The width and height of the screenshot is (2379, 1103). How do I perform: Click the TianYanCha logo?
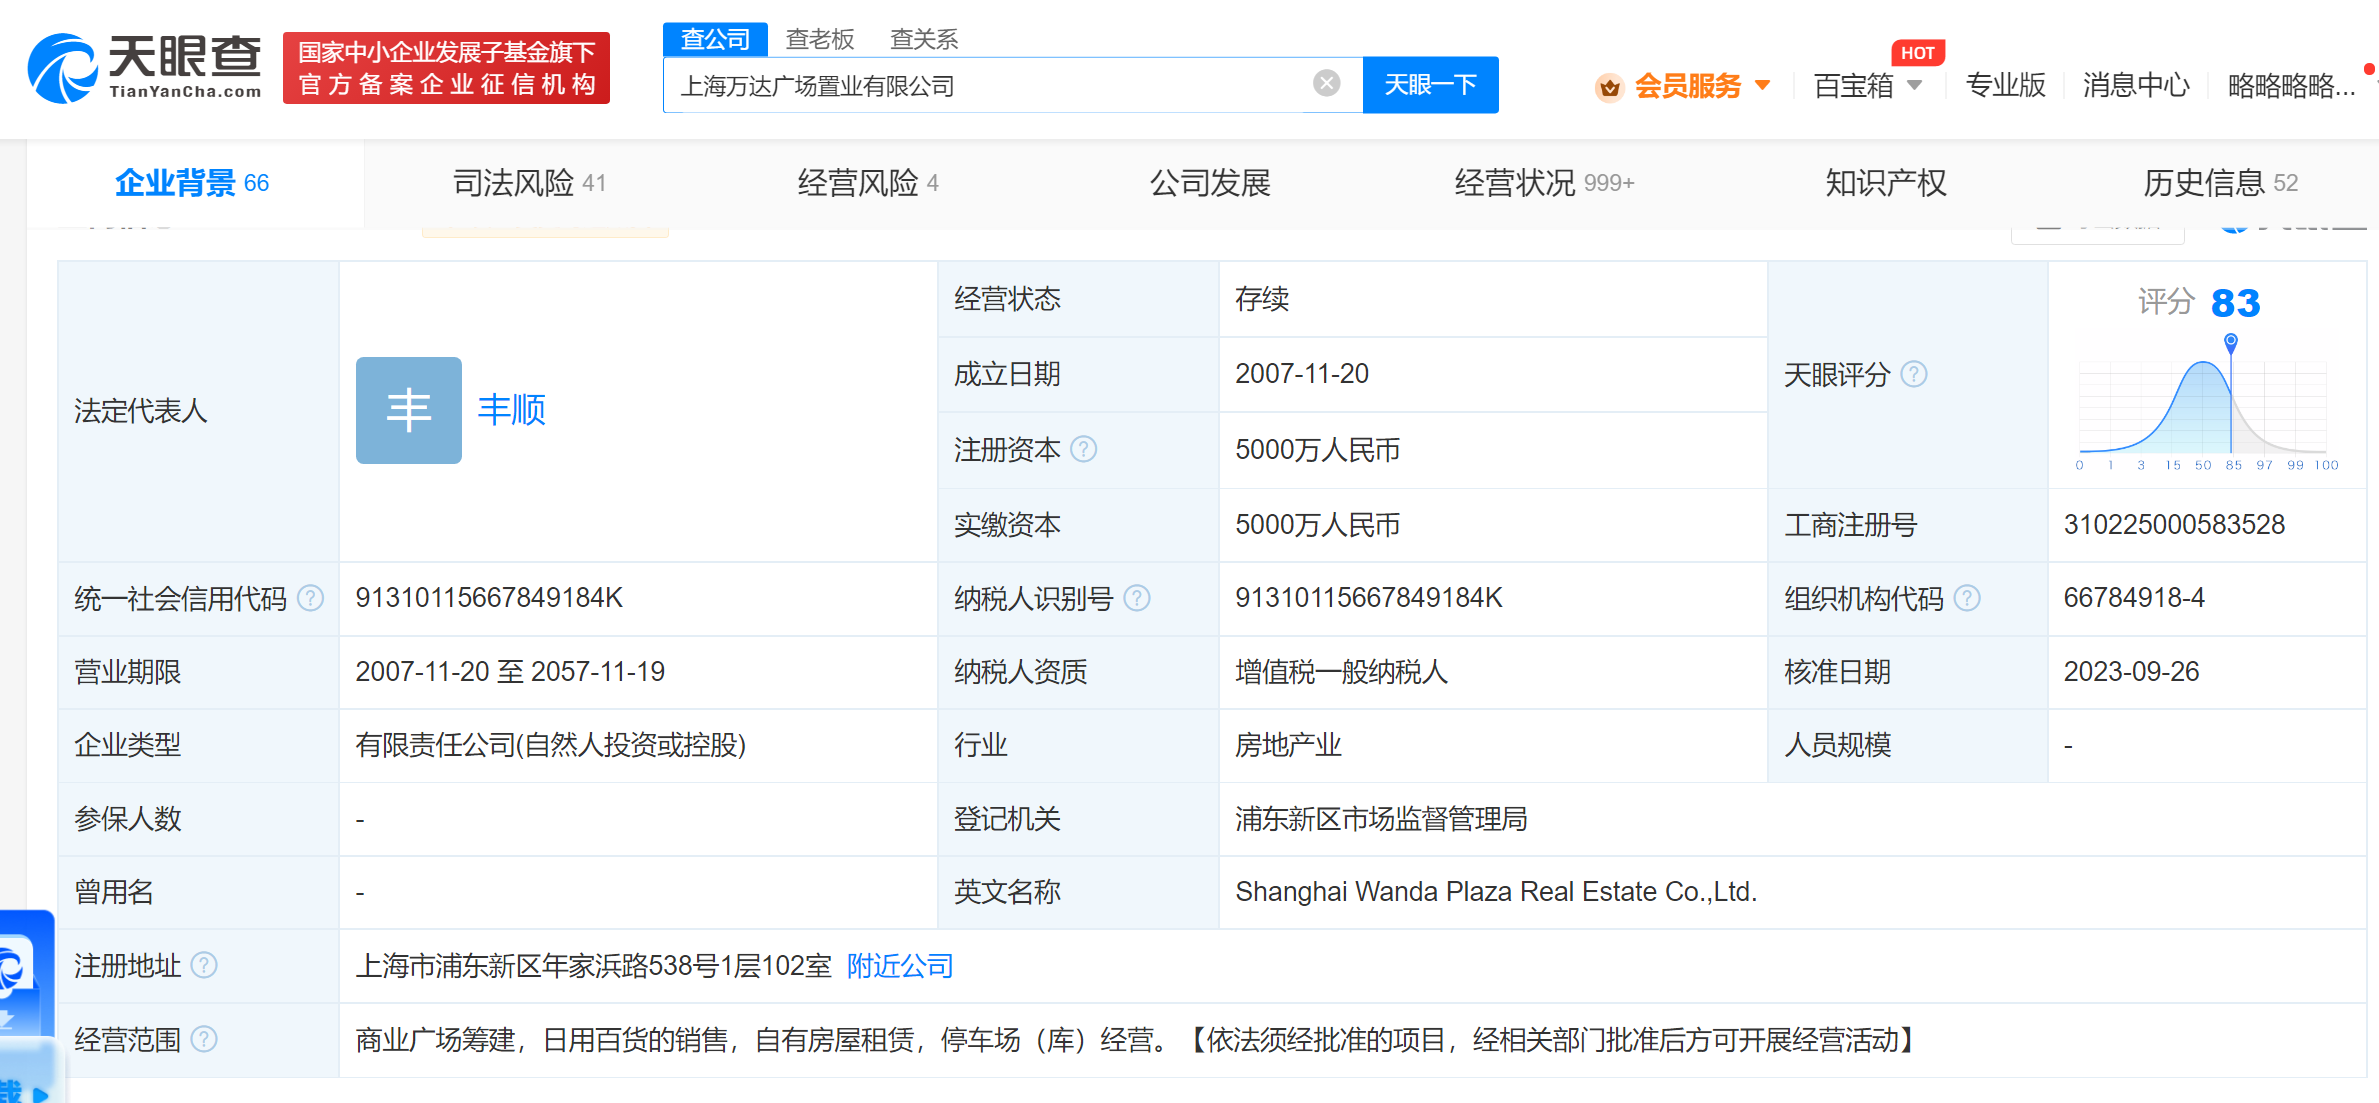click(145, 68)
